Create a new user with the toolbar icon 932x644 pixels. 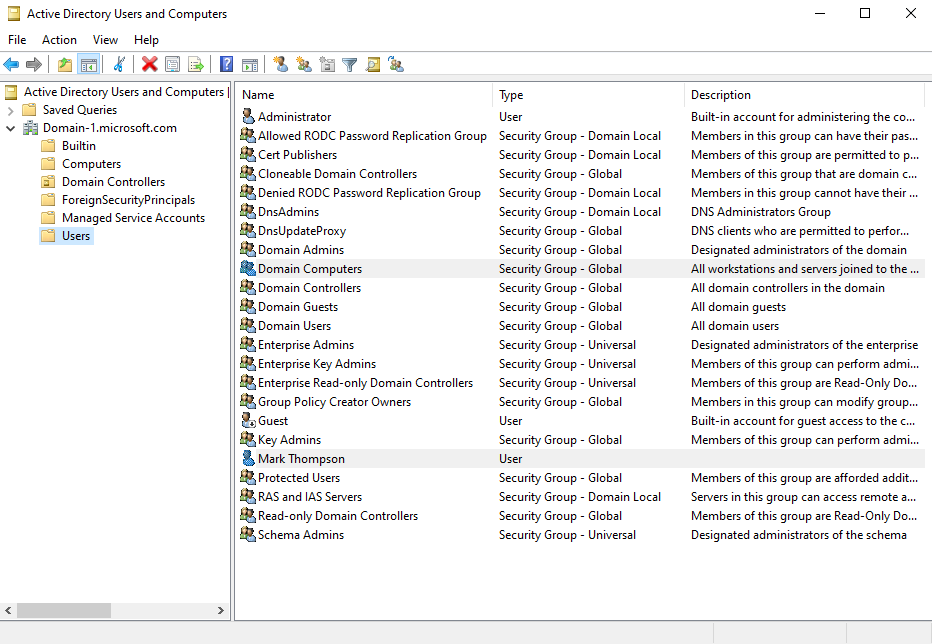tap(281, 64)
